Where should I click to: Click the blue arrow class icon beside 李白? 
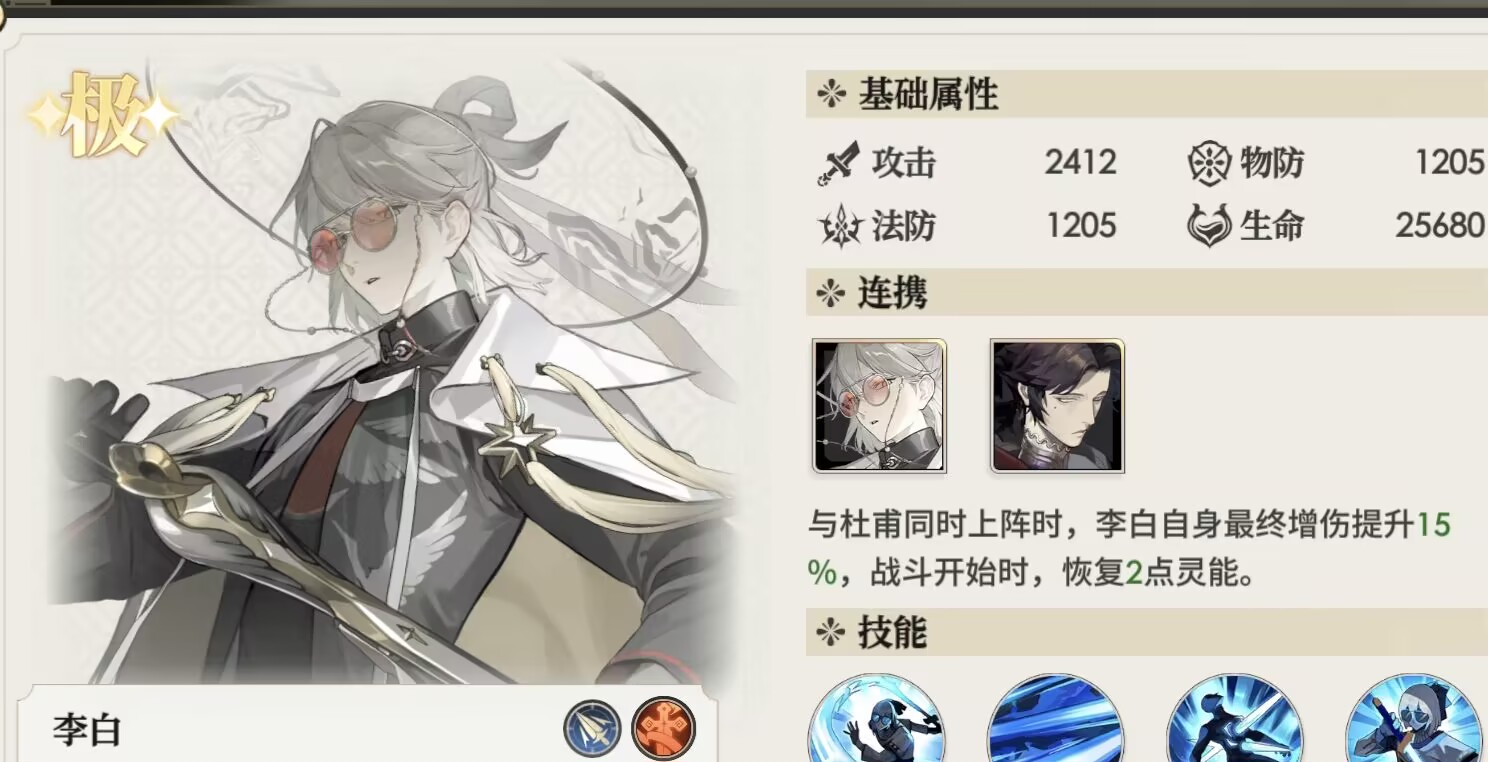[592, 727]
